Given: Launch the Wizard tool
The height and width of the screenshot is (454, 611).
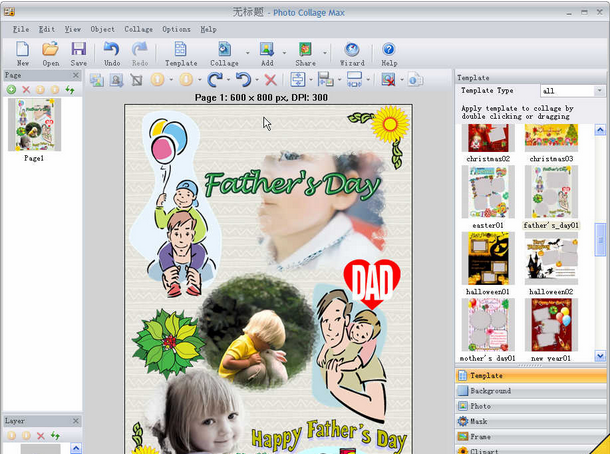Looking at the screenshot, I should tap(352, 50).
